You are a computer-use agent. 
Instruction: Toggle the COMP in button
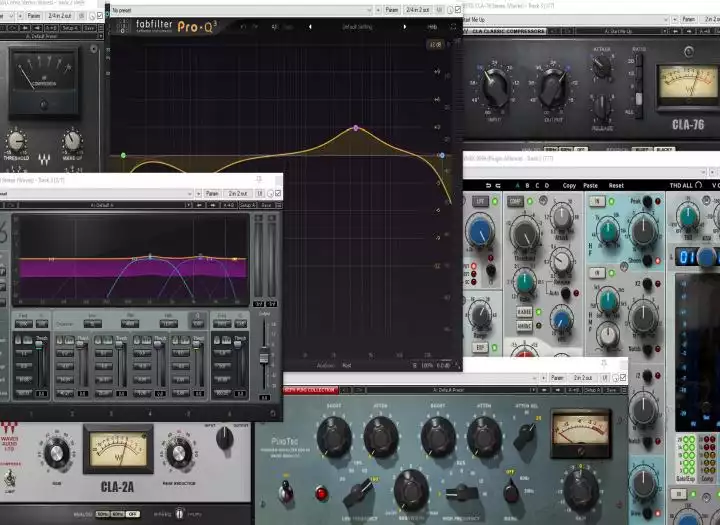(x=515, y=202)
